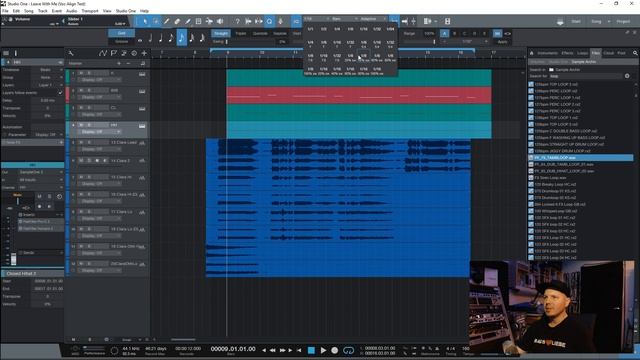Viewport: 640px width, 360px height.
Task: Toggle Layers follow events checkbox
Action: click(60, 93)
